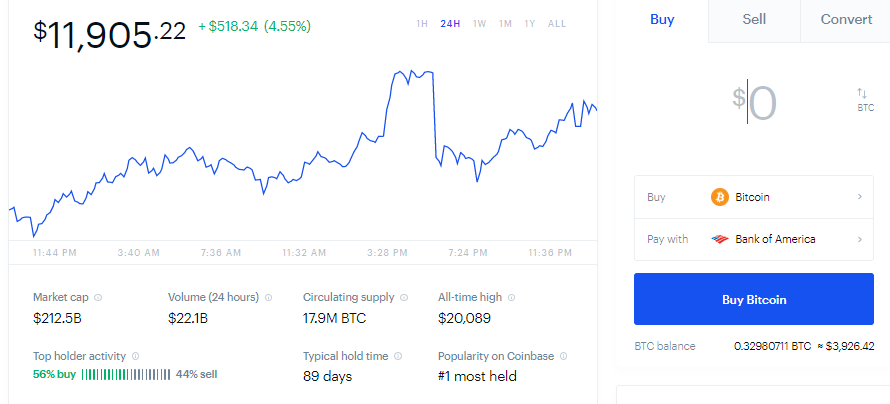Switch to the Convert tab
The height and width of the screenshot is (404, 890).
[x=846, y=20]
